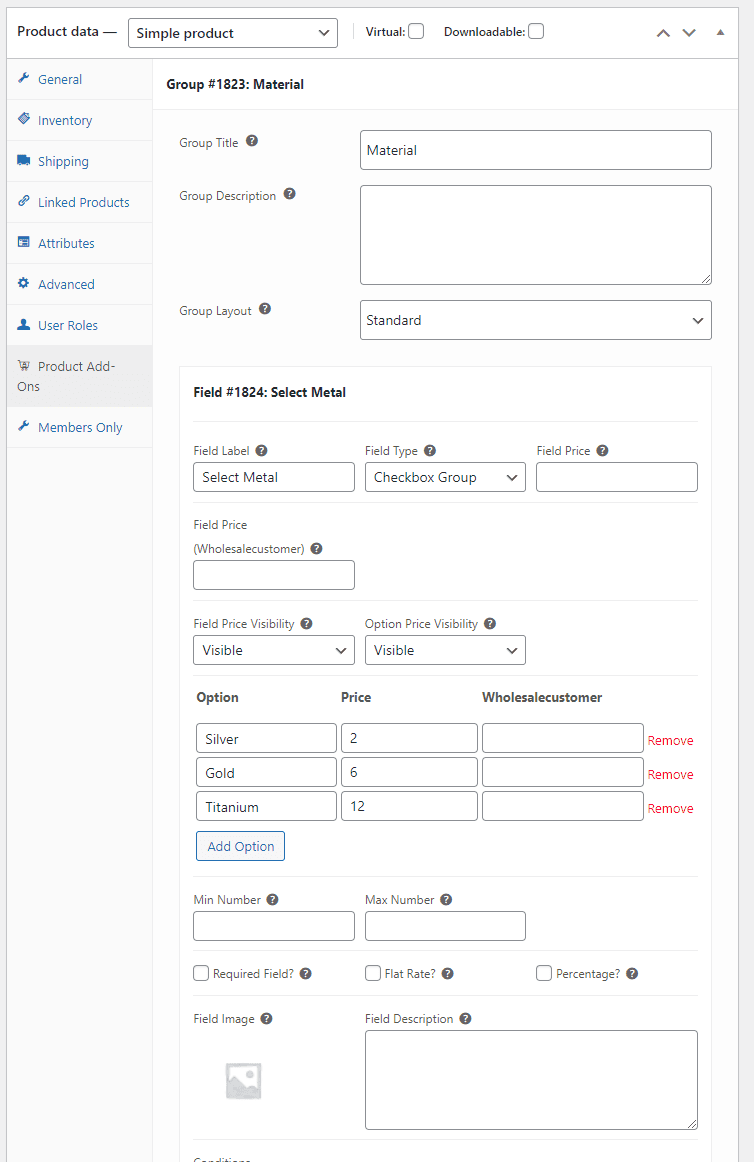Screen dimensions: 754x1162
Task: Check the Percentage checkbox
Action: tap(544, 973)
